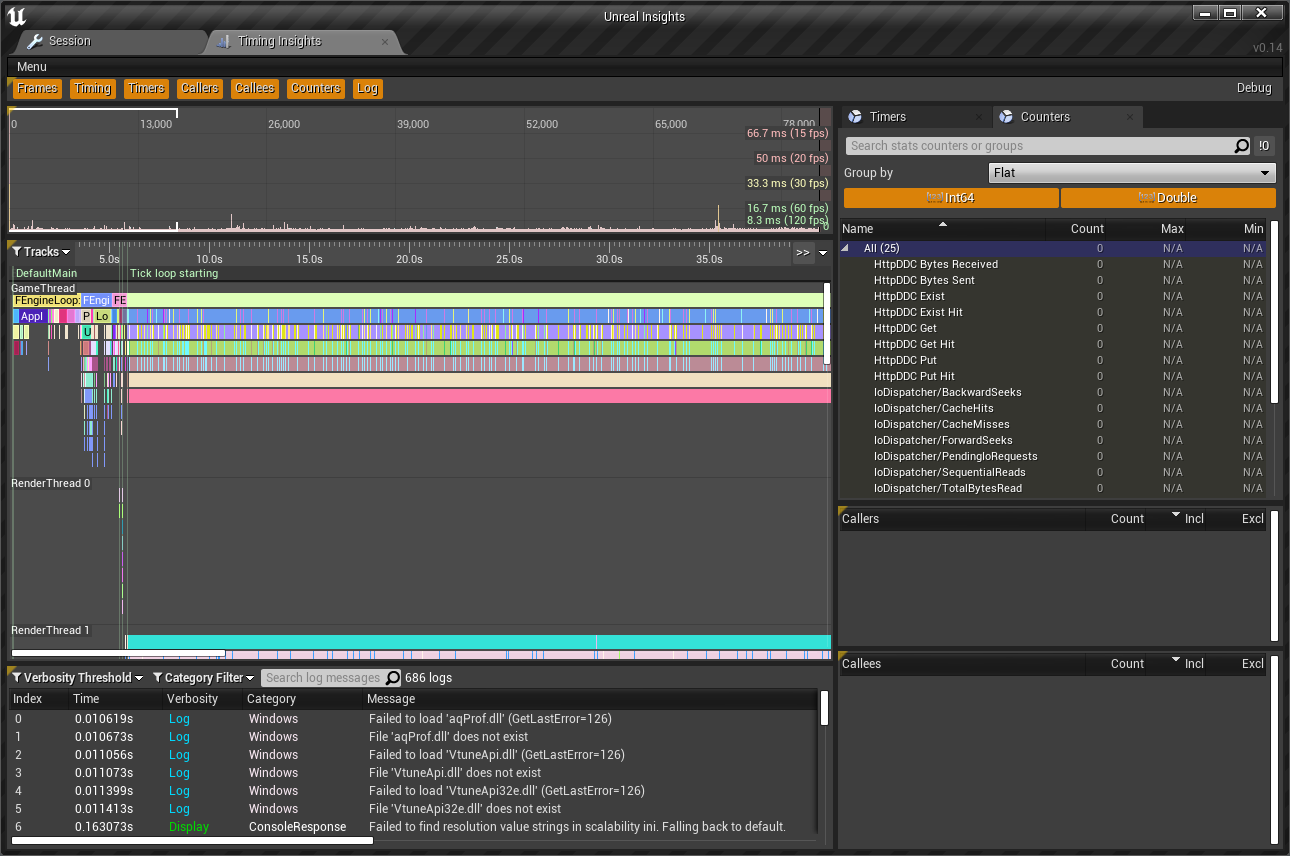Click the pink long bar in GameThread
This screenshot has height=856, width=1290.
(480, 396)
